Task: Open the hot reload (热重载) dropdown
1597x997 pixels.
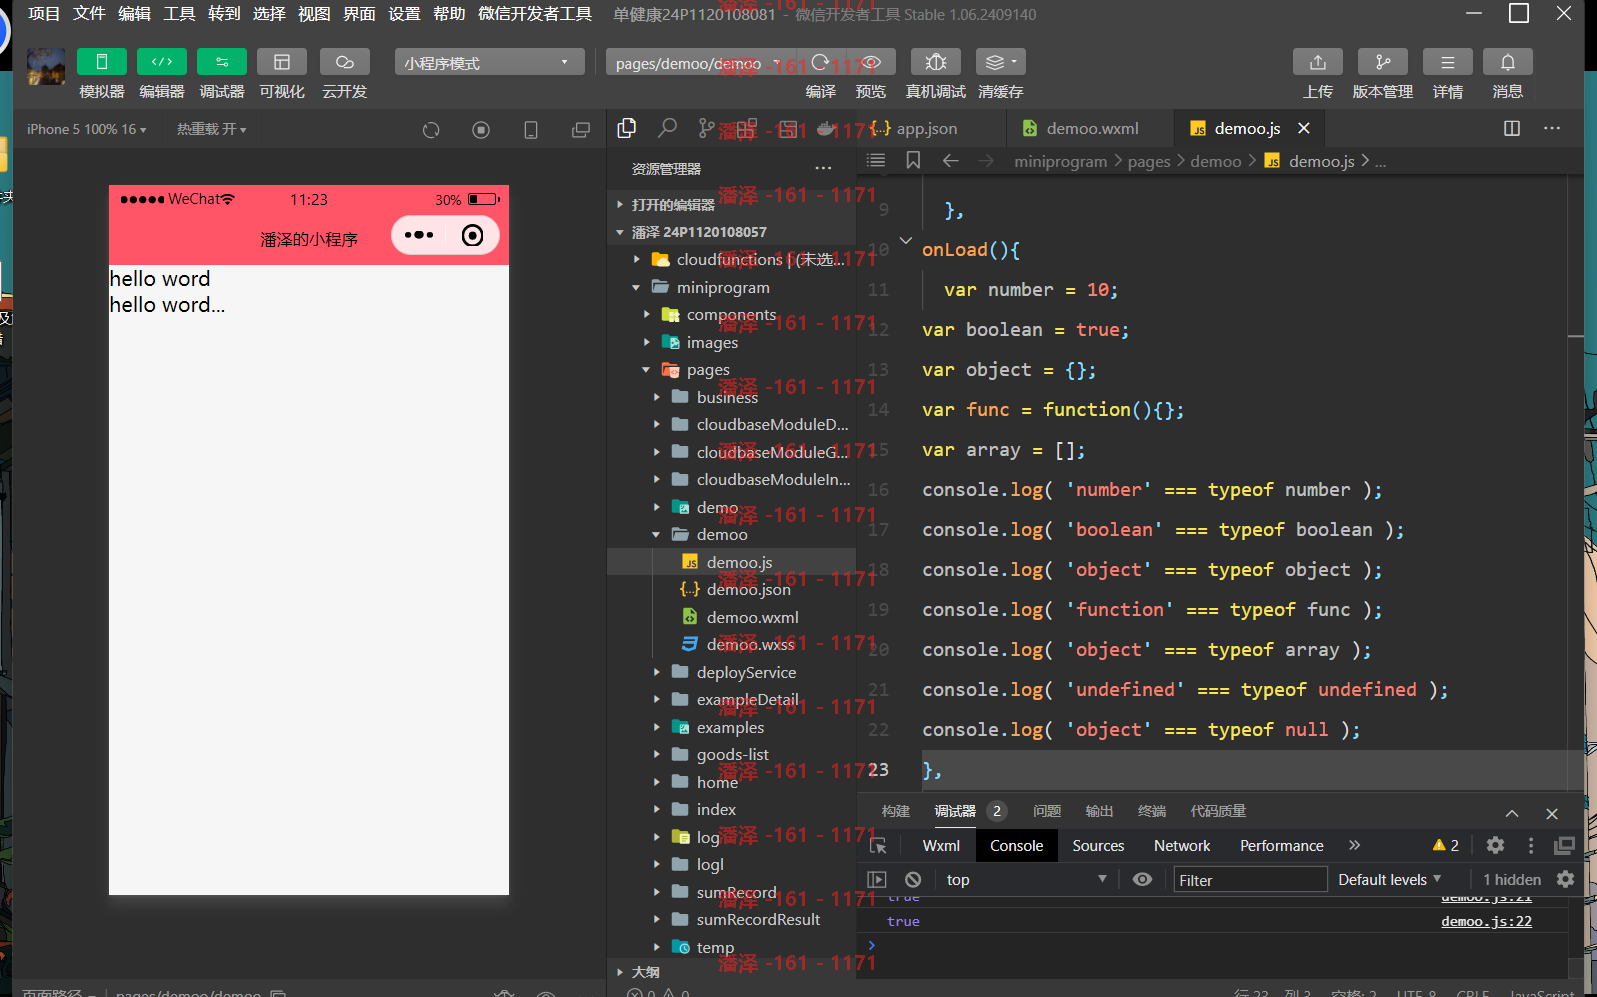Action: pos(211,129)
